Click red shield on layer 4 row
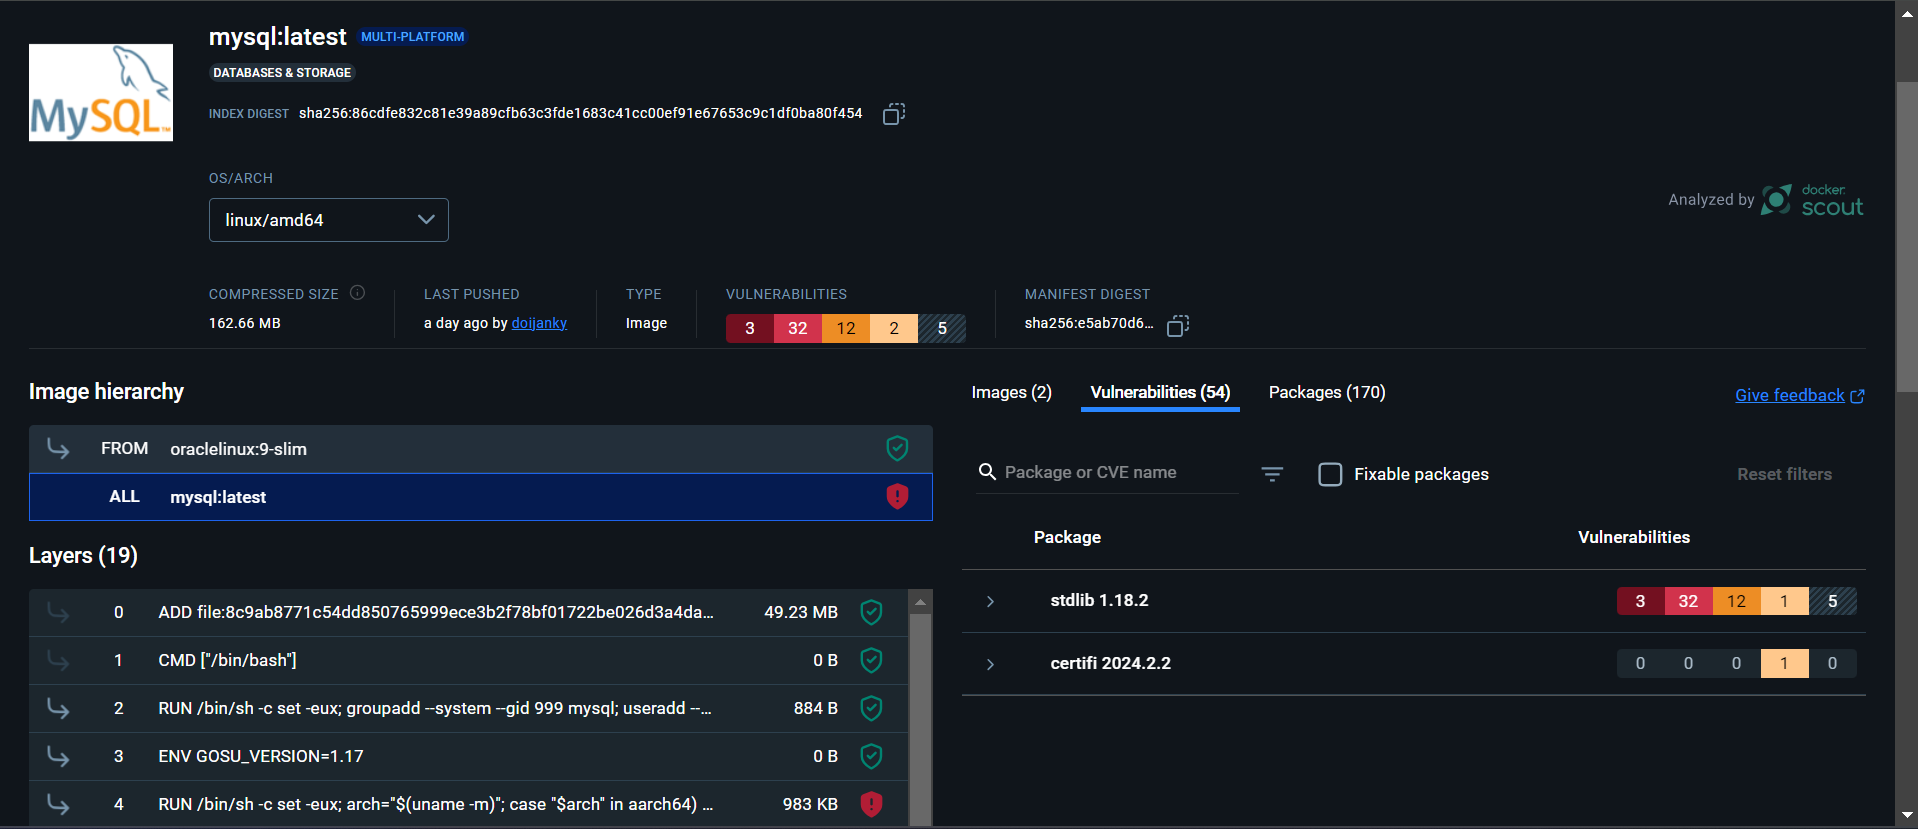Screen dimensions: 1918x829 click(871, 804)
